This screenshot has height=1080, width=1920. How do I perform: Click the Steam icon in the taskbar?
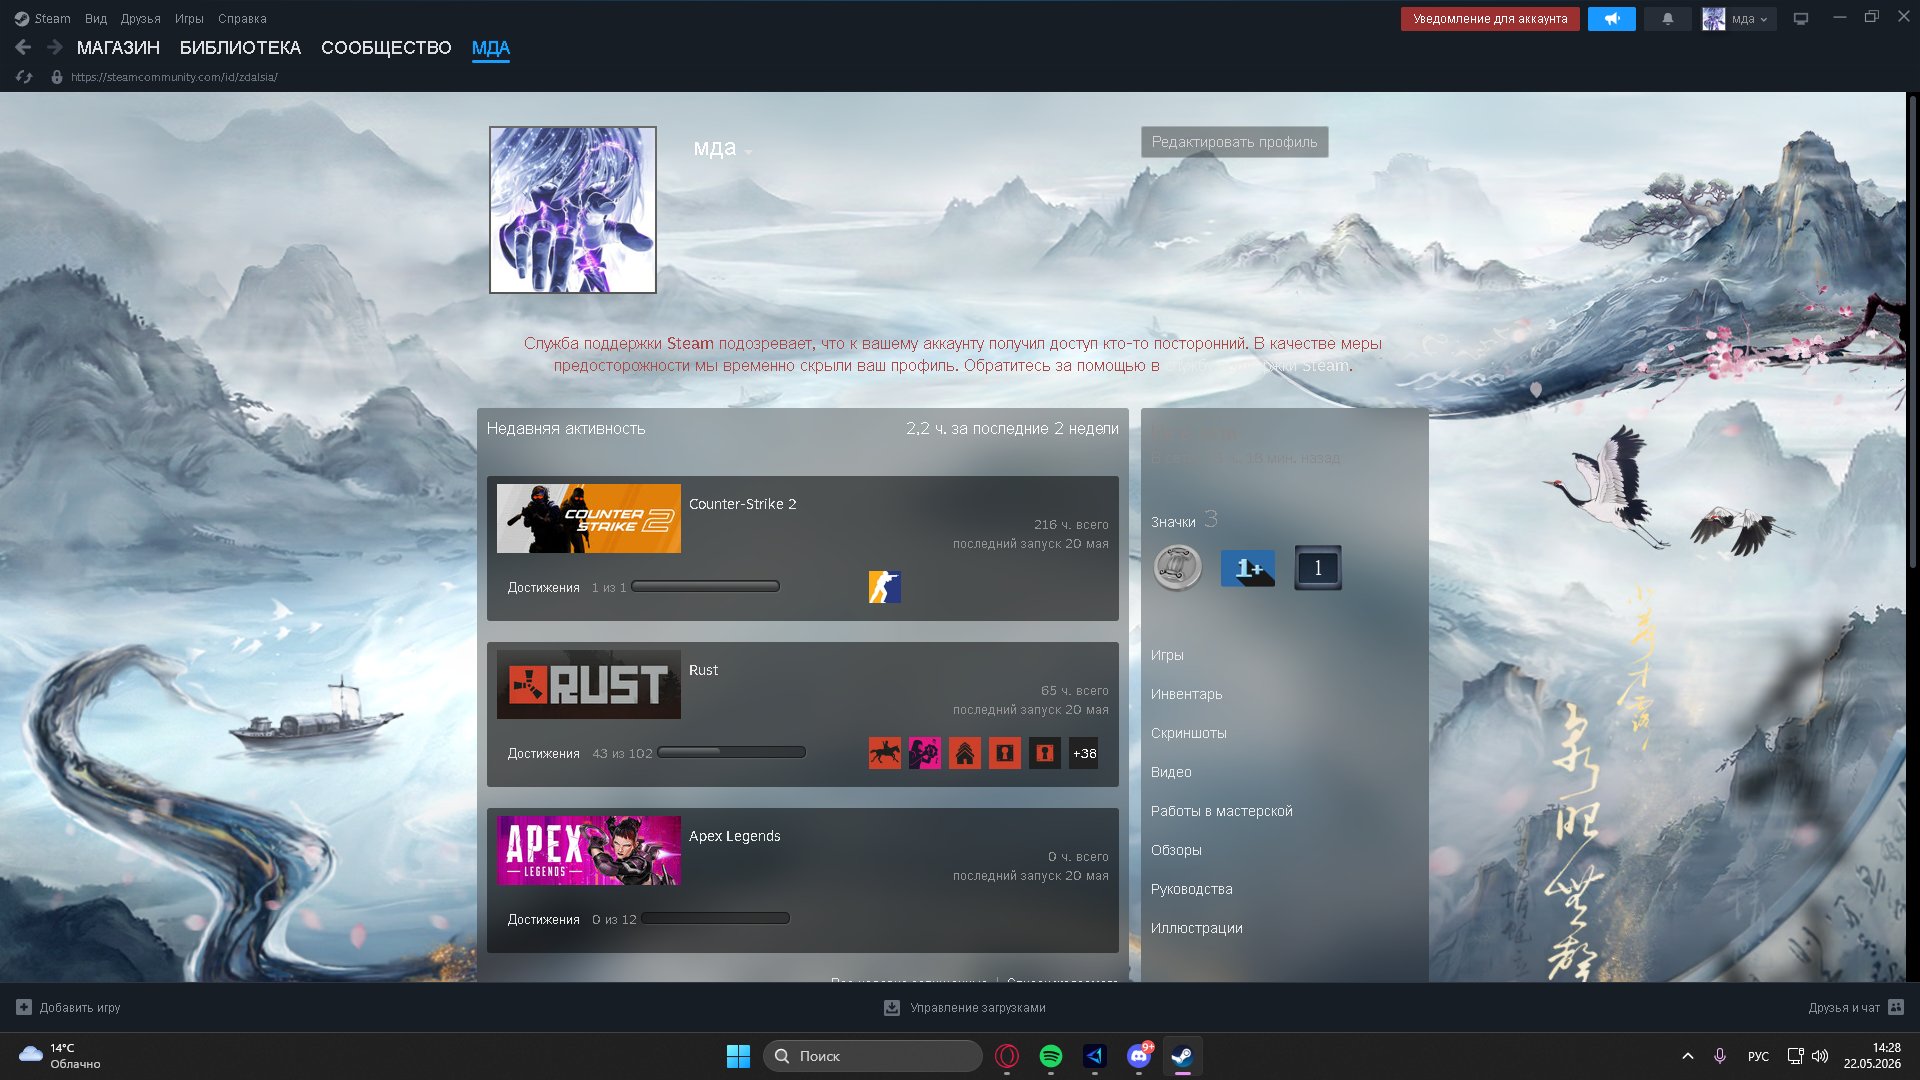click(x=1182, y=1056)
